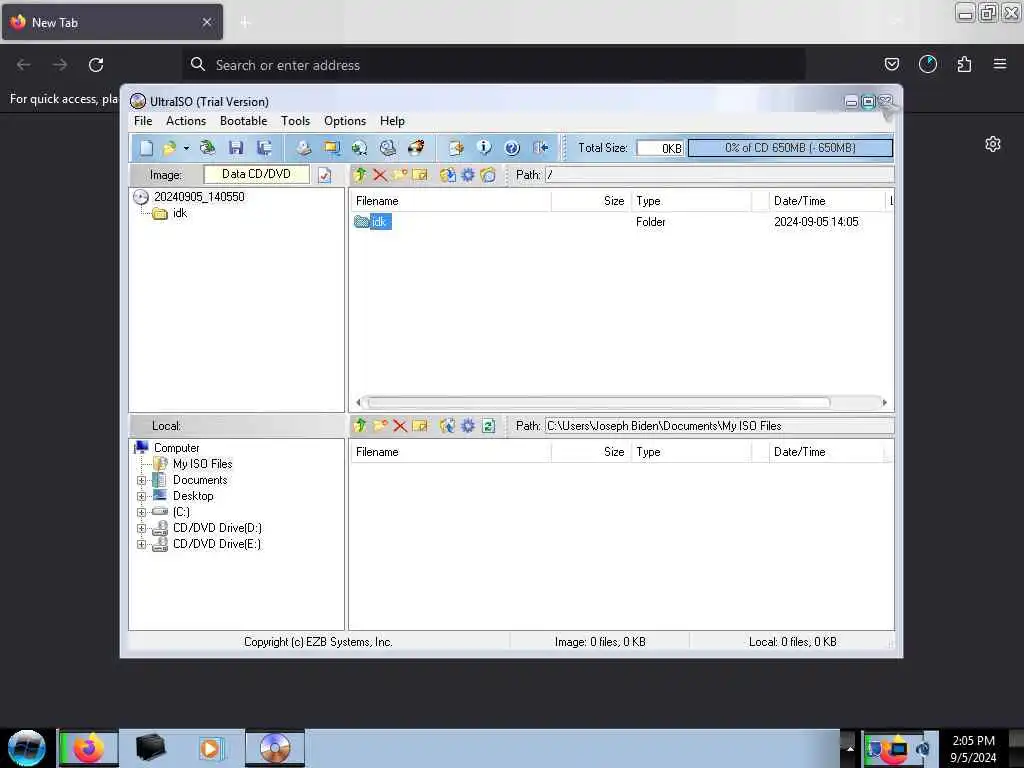This screenshot has height=768, width=1024.
Task: Click the Convert image icon with monitor
Action: (332, 148)
